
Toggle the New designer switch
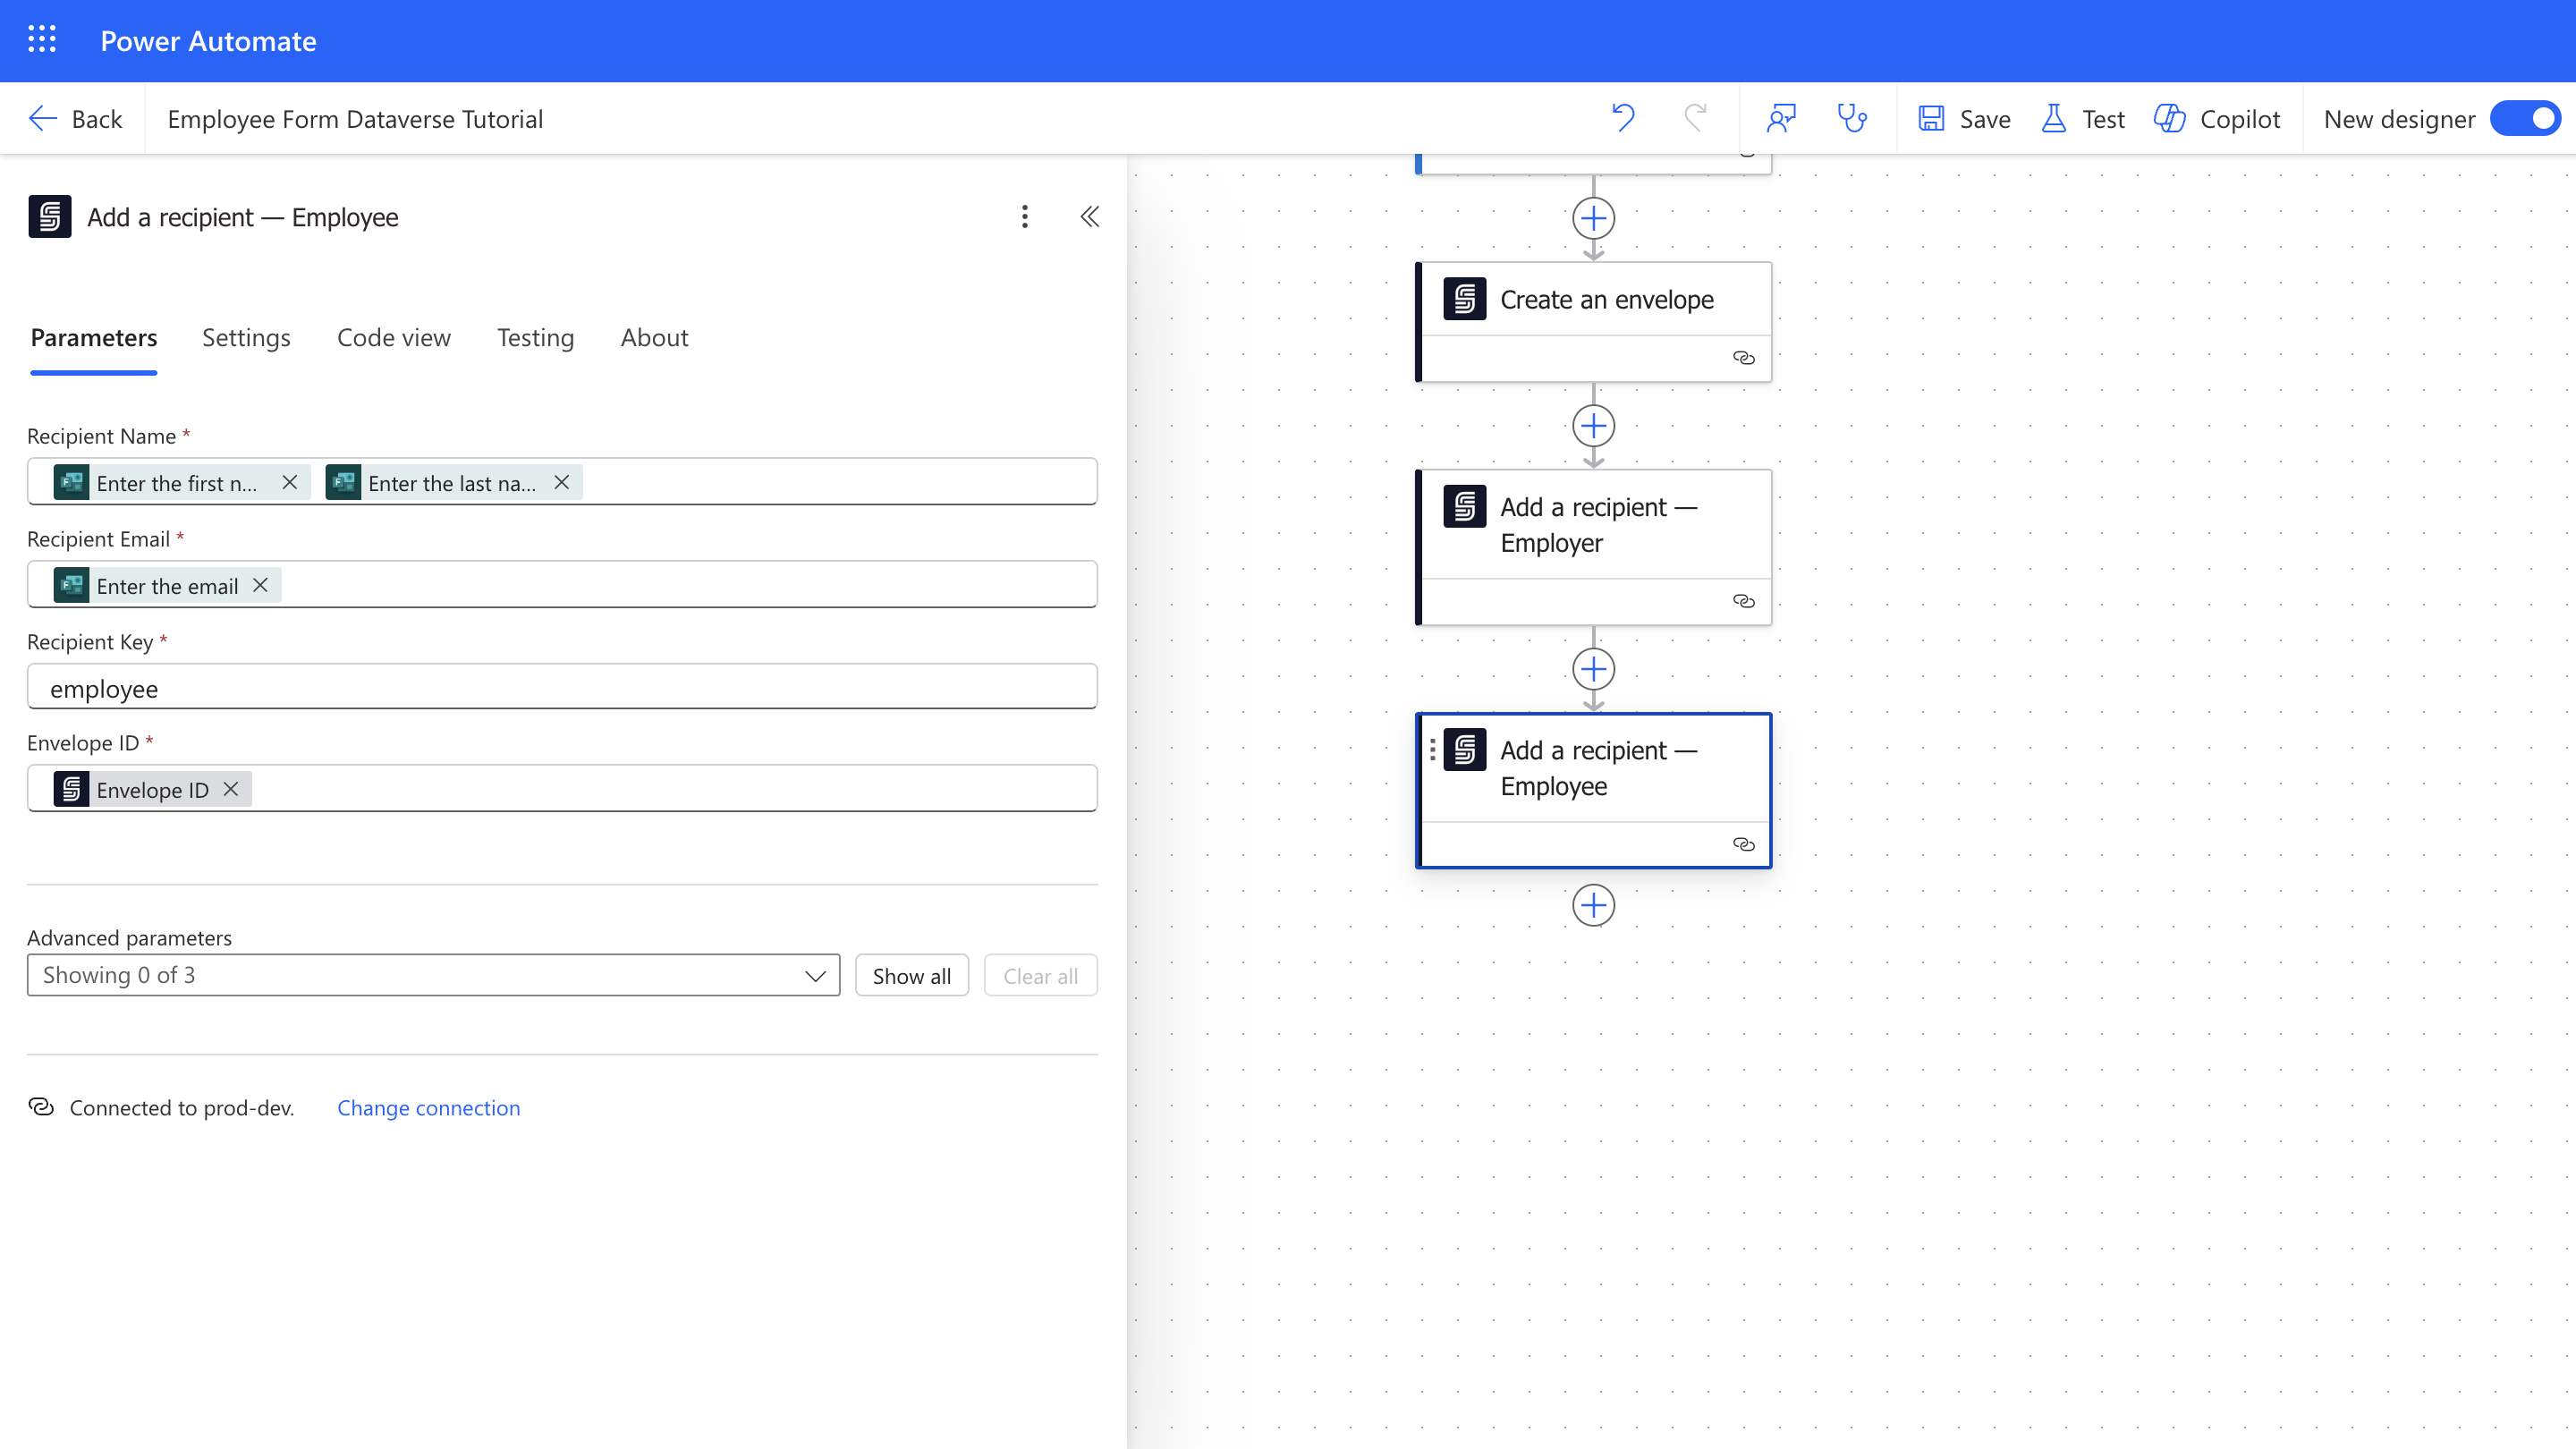tap(2525, 118)
